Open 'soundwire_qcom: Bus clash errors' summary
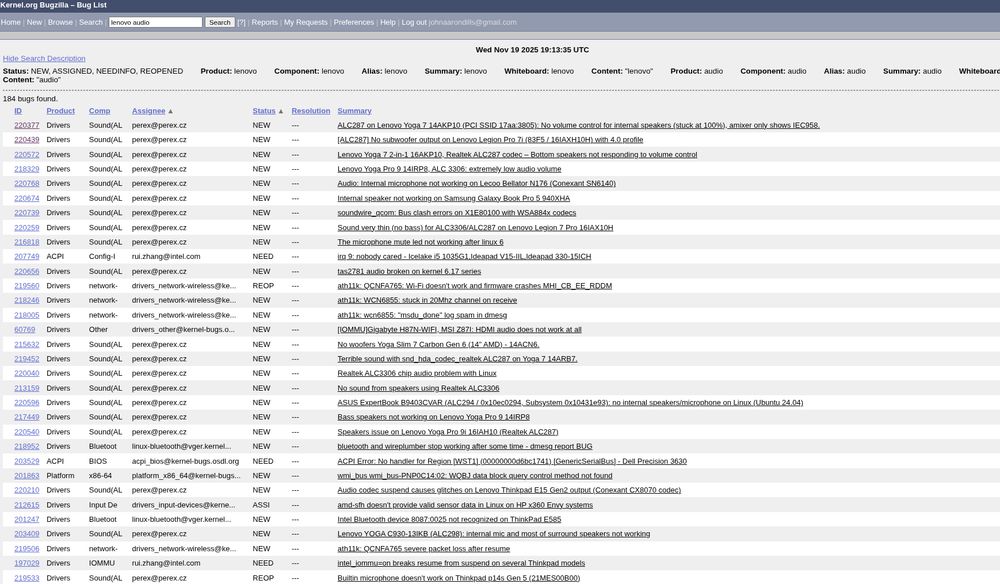The width and height of the screenshot is (1000, 584). point(457,213)
